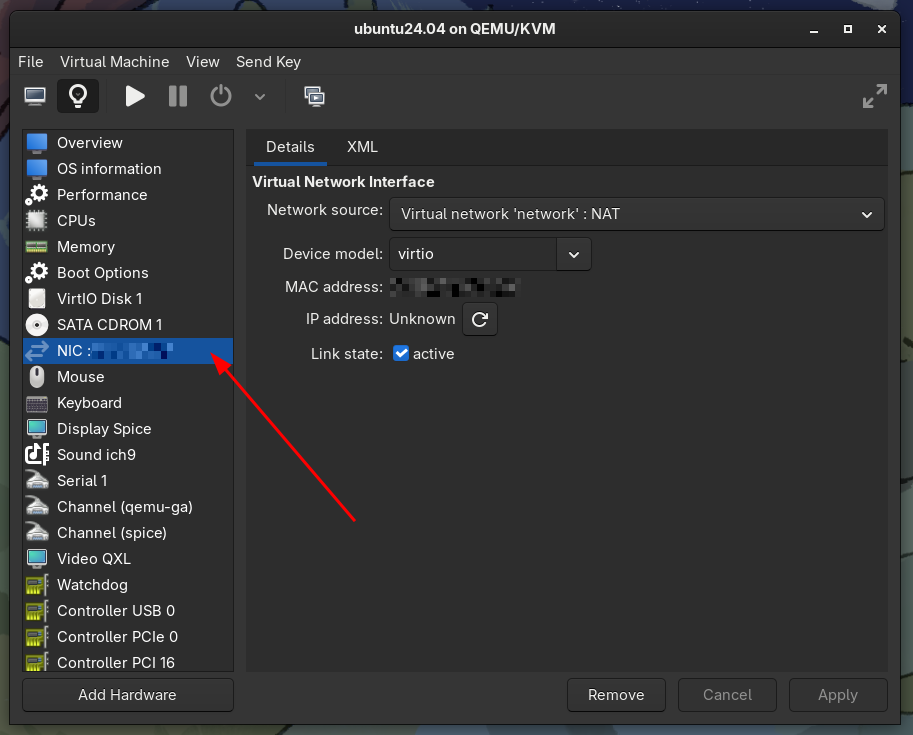Uncheck the active link state checkbox

401,353
